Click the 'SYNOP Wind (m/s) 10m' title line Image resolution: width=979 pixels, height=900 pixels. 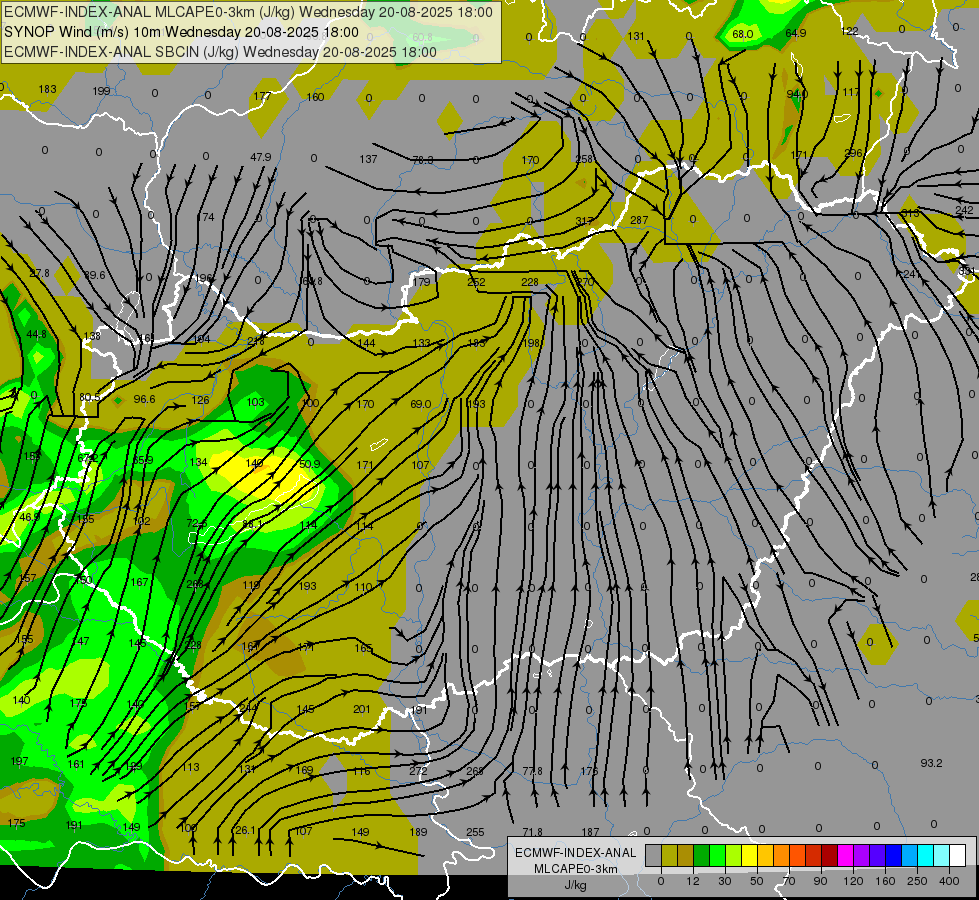point(182,32)
